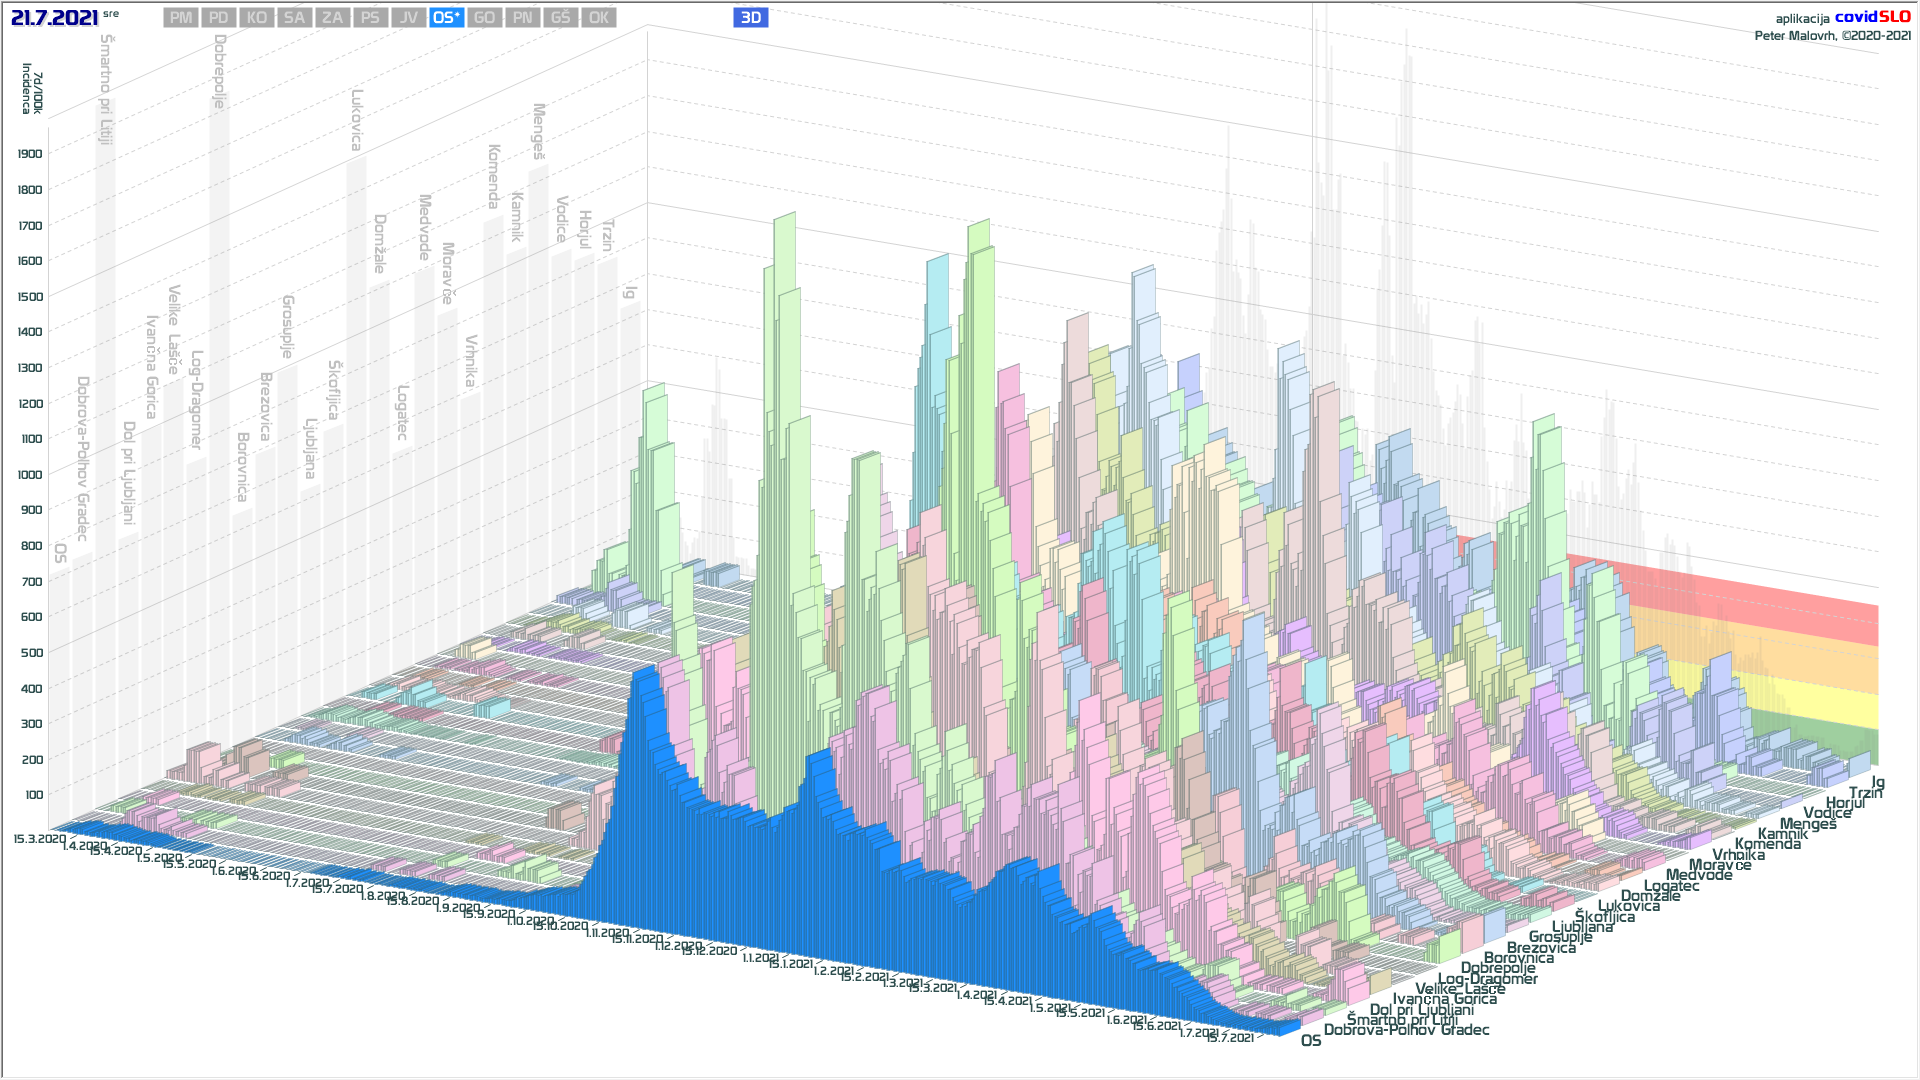Select the Ig municipality label
This screenshot has width=1920, height=1080.
1877,782
